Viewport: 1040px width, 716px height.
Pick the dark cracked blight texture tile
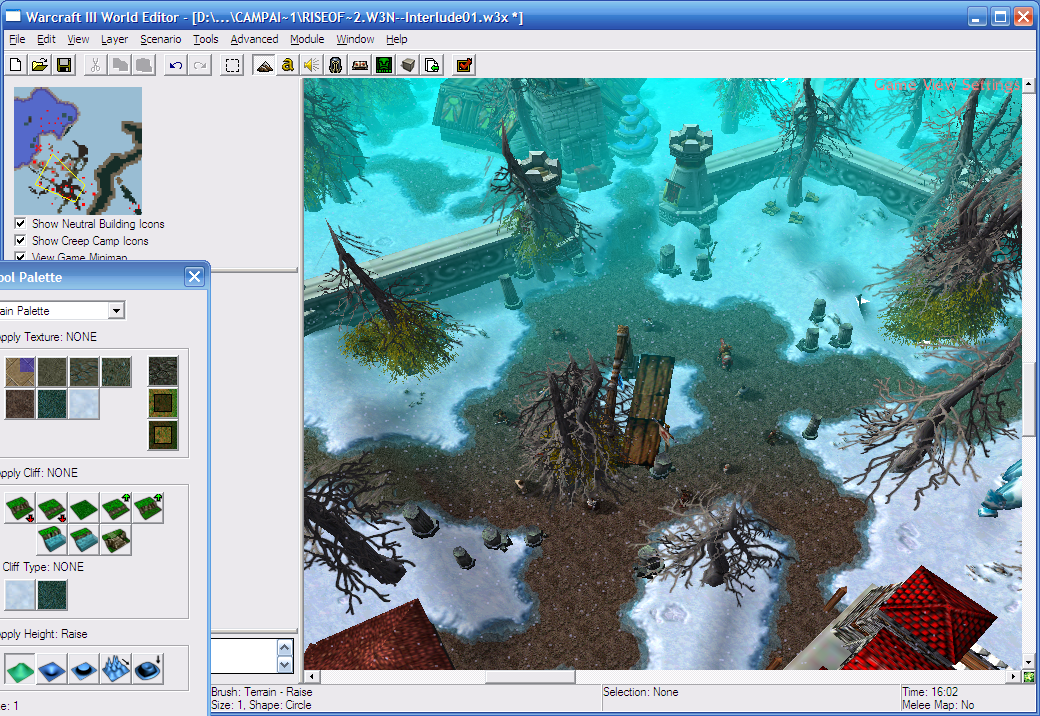click(162, 371)
